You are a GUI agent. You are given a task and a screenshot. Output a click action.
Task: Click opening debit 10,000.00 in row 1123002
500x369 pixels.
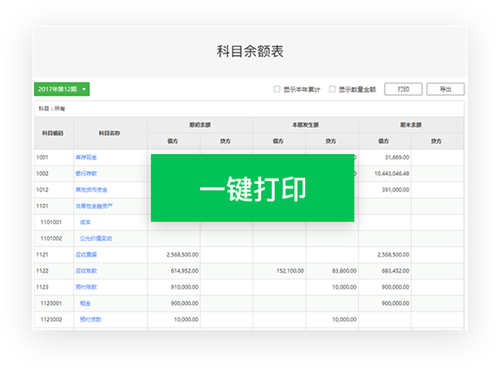pyautogui.click(x=186, y=319)
